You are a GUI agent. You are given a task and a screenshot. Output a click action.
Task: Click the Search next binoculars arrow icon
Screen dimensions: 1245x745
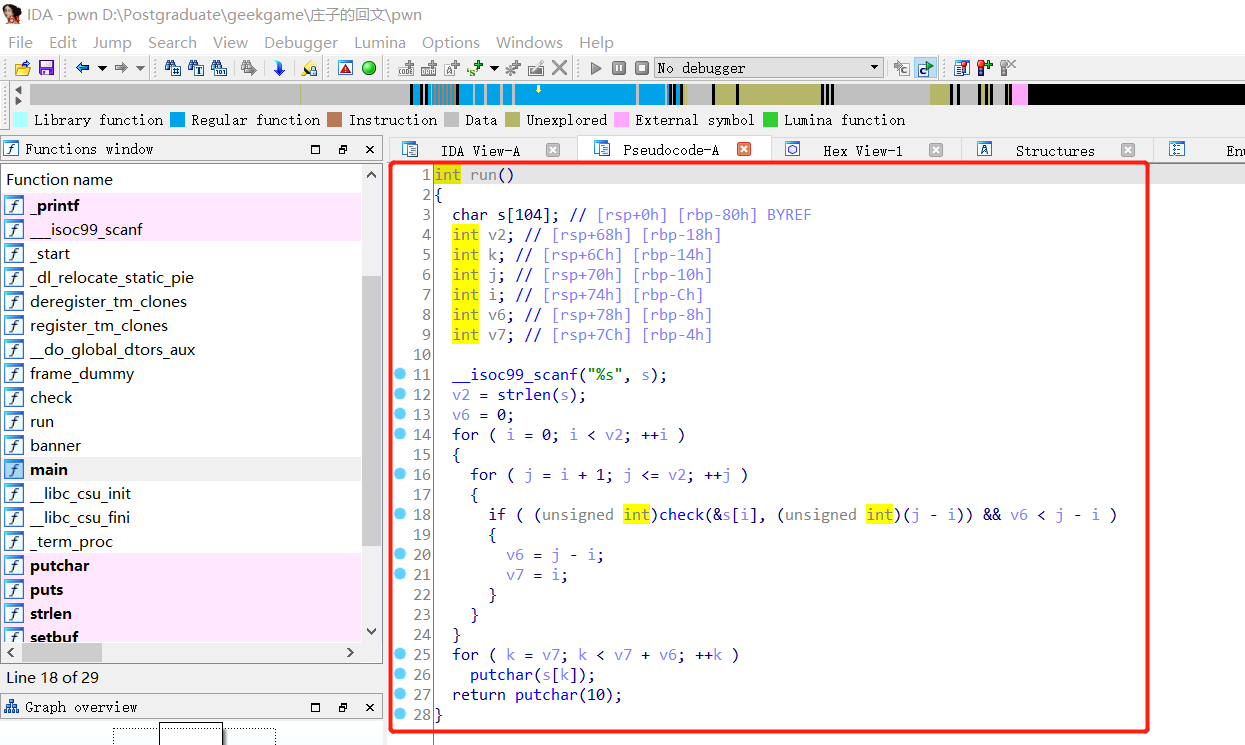pos(248,68)
